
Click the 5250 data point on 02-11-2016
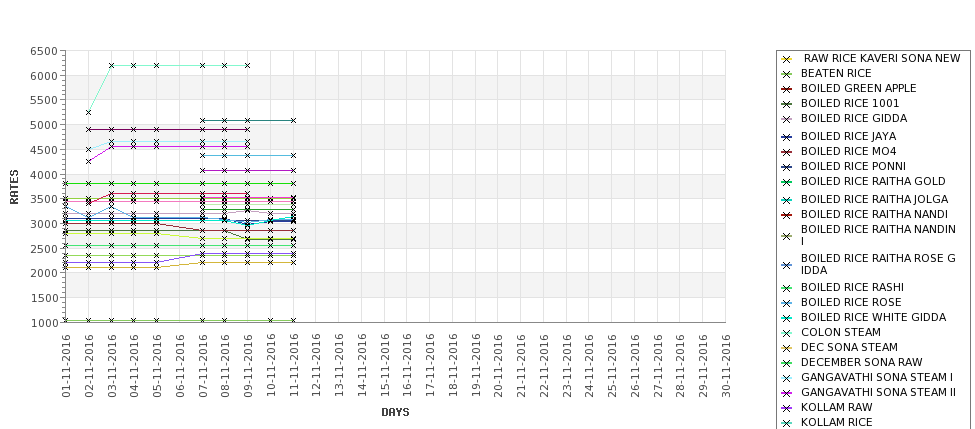click(x=88, y=113)
